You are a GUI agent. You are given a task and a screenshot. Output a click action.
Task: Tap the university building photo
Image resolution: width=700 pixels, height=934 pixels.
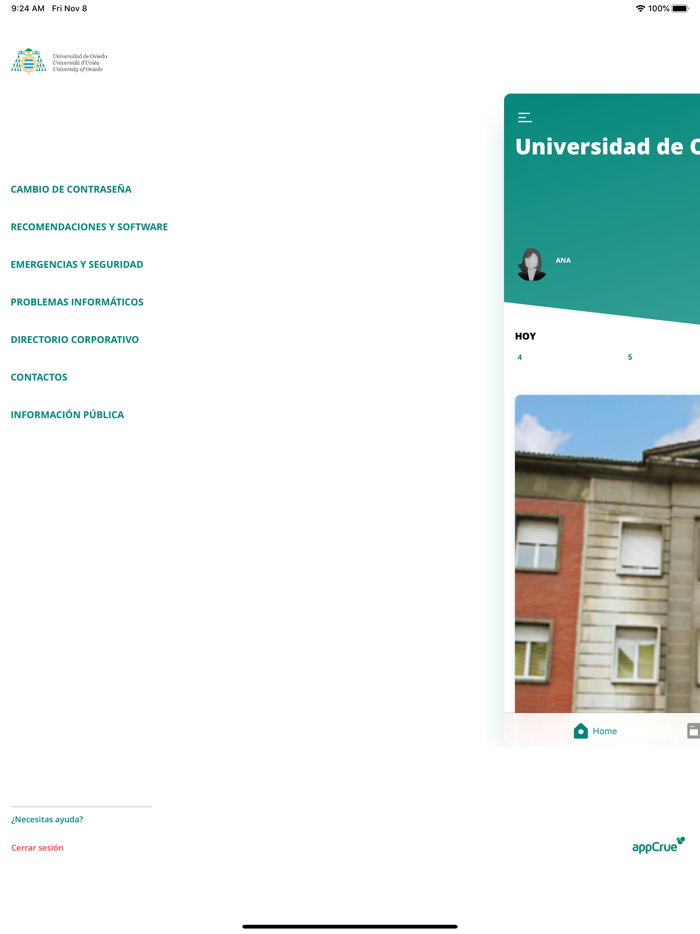click(x=607, y=553)
